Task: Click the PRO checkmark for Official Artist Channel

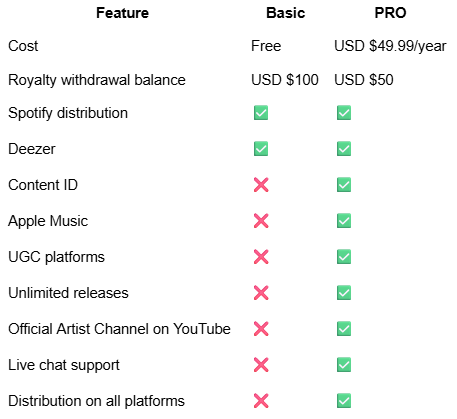Action: coord(344,329)
